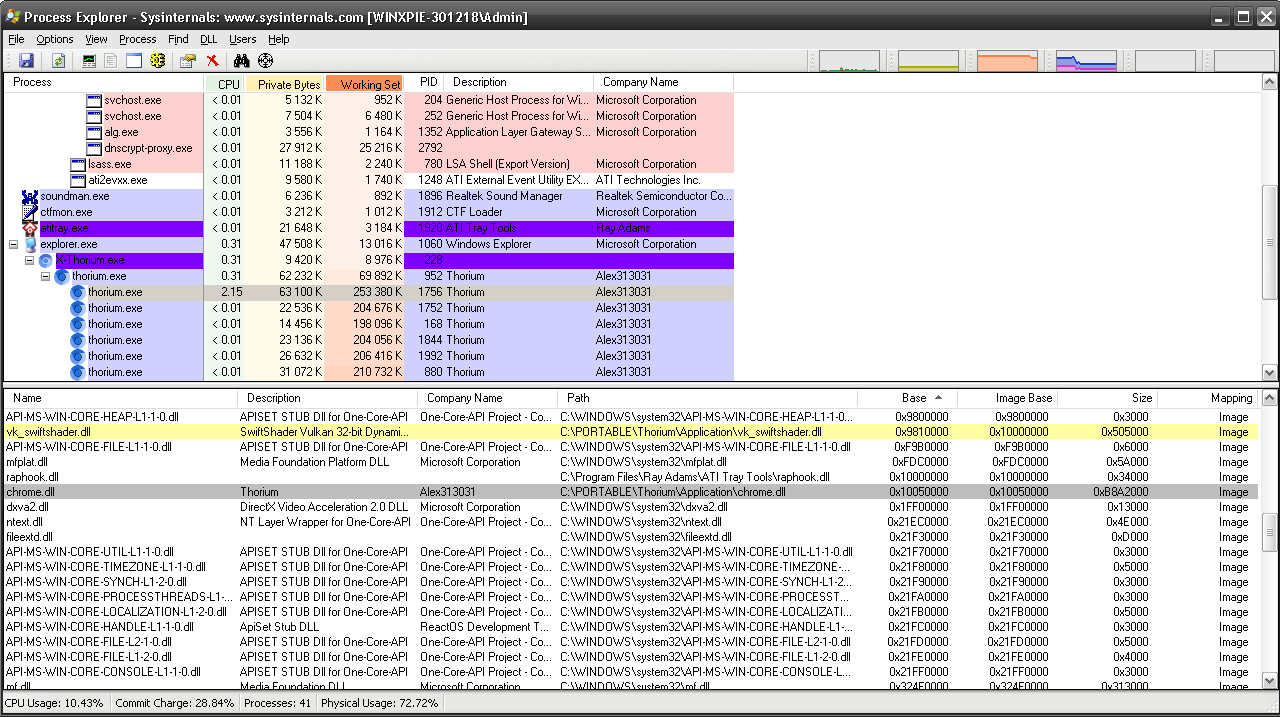Click the binoculars Find Handle or DLL icon
Viewport: 1280px width, 717px height.
coord(241,61)
